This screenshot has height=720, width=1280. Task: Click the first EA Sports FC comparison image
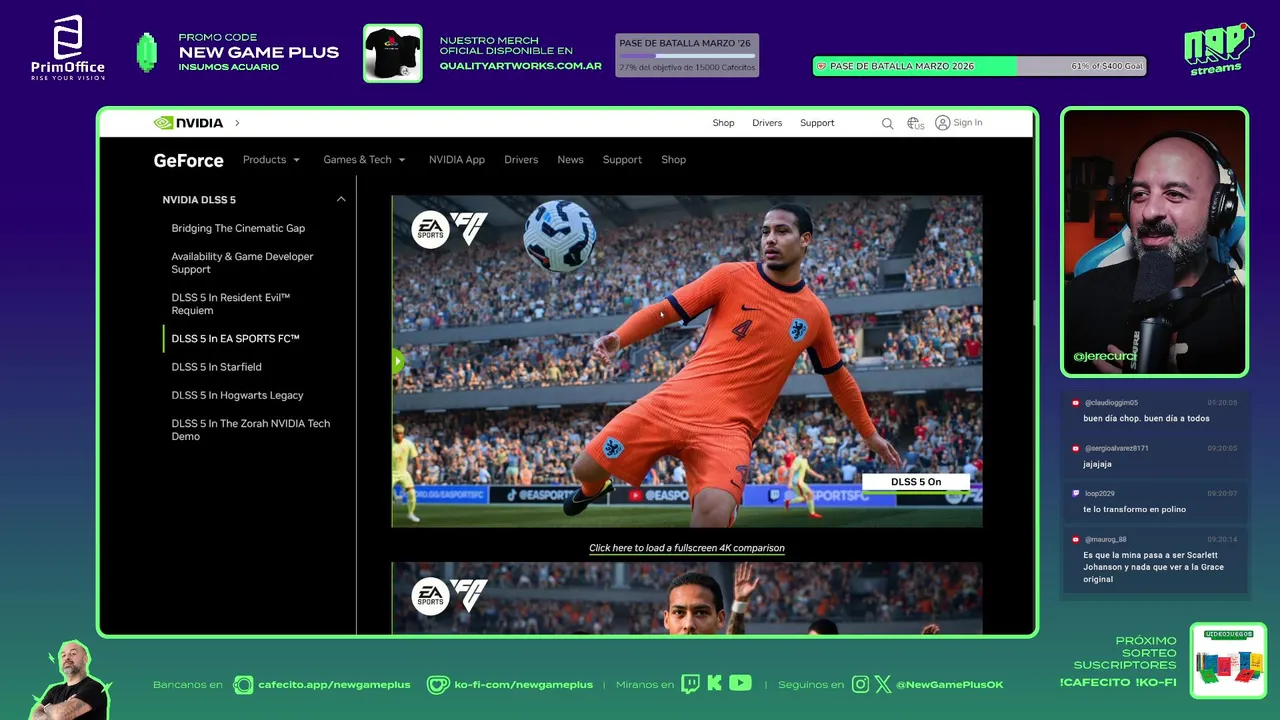[x=687, y=361]
